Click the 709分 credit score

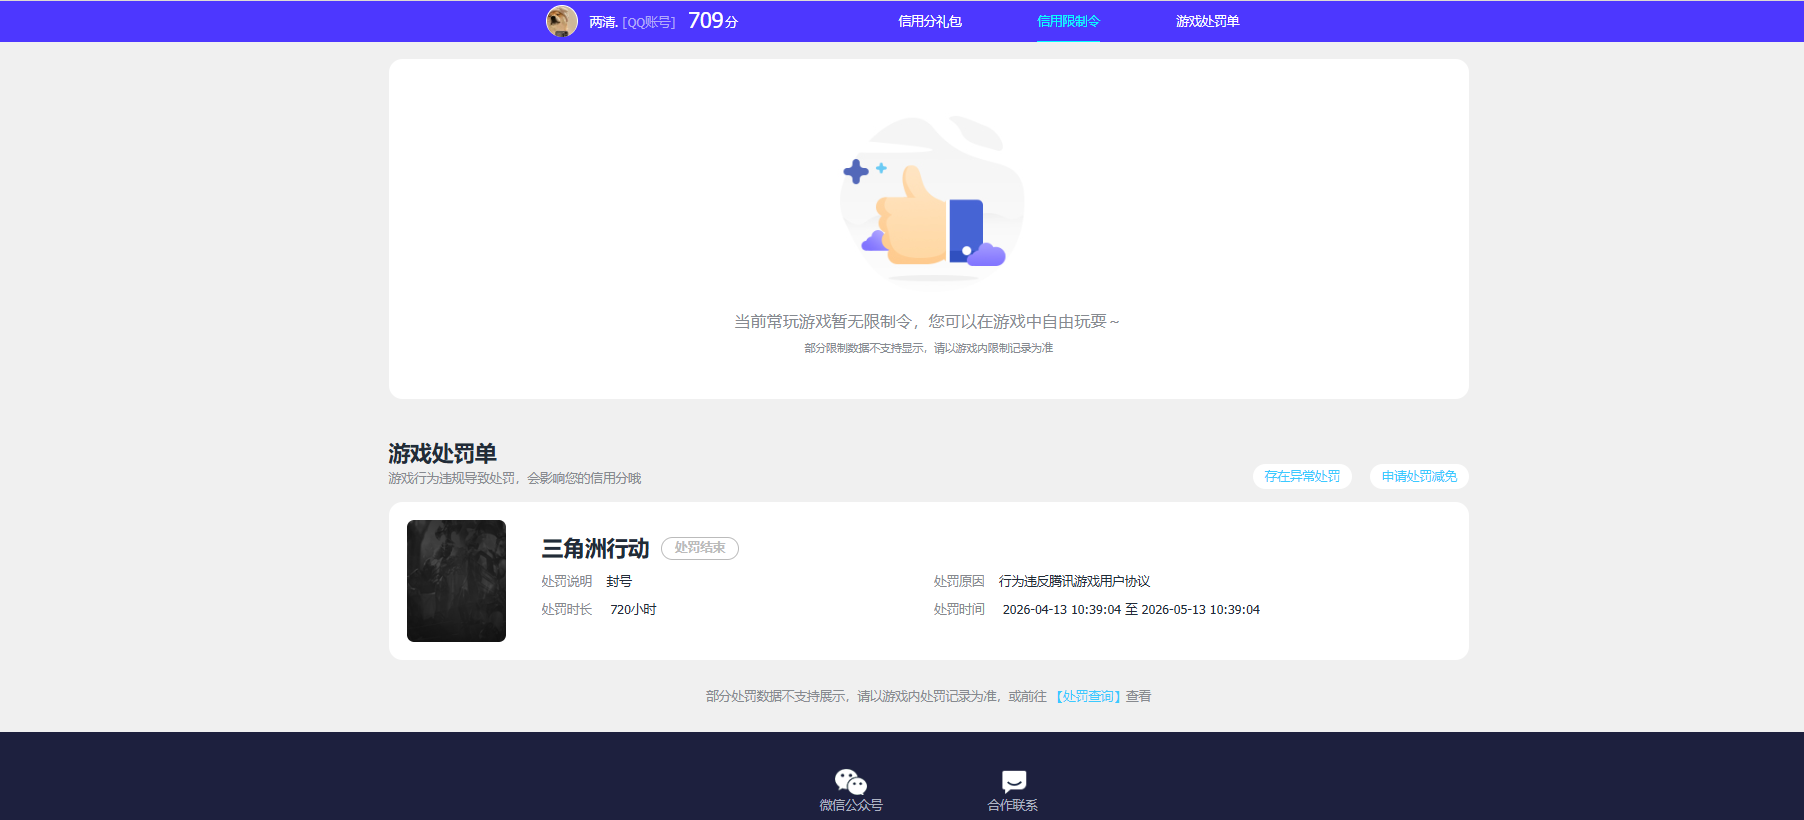[x=713, y=21]
